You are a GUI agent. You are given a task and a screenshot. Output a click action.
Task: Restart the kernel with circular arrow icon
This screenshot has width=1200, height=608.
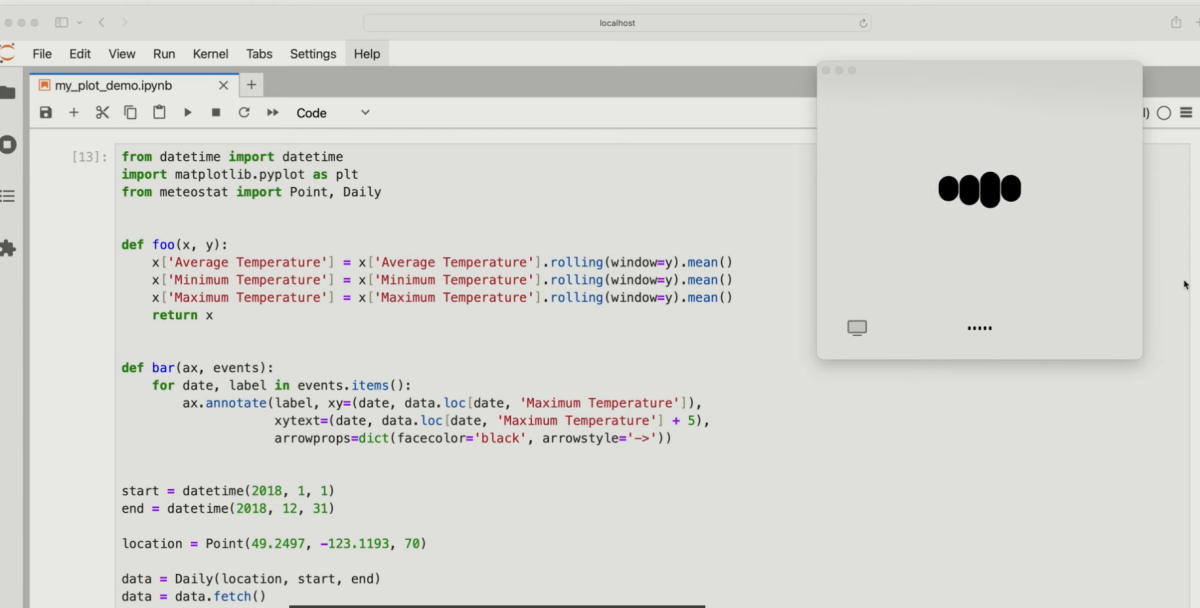(243, 113)
